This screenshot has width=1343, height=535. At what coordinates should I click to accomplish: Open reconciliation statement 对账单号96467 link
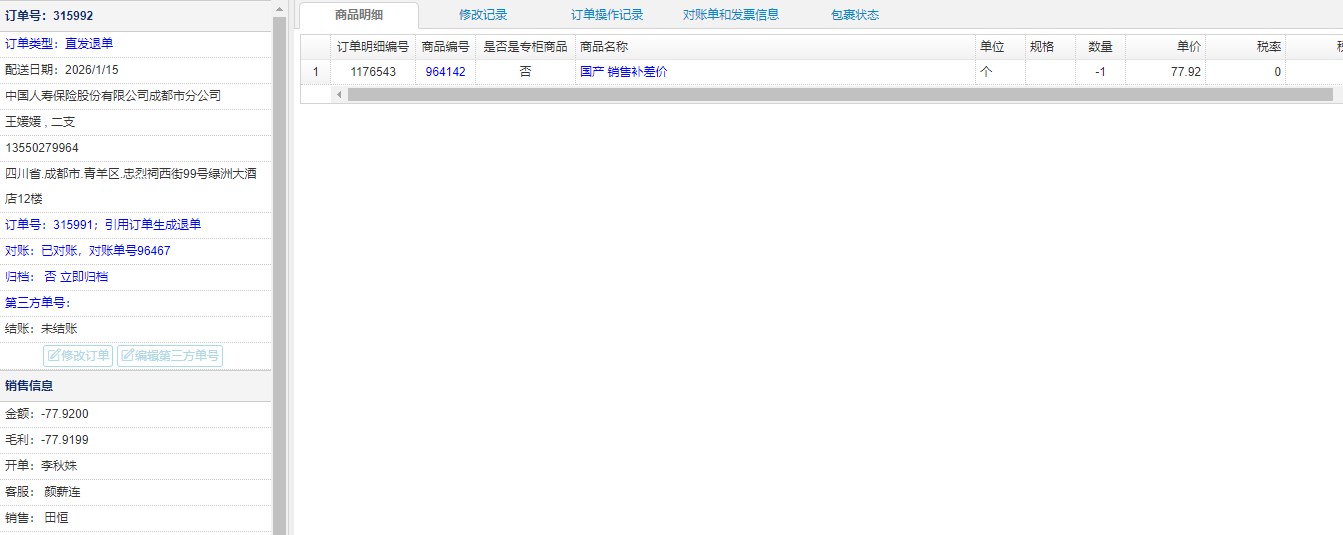click(x=129, y=251)
